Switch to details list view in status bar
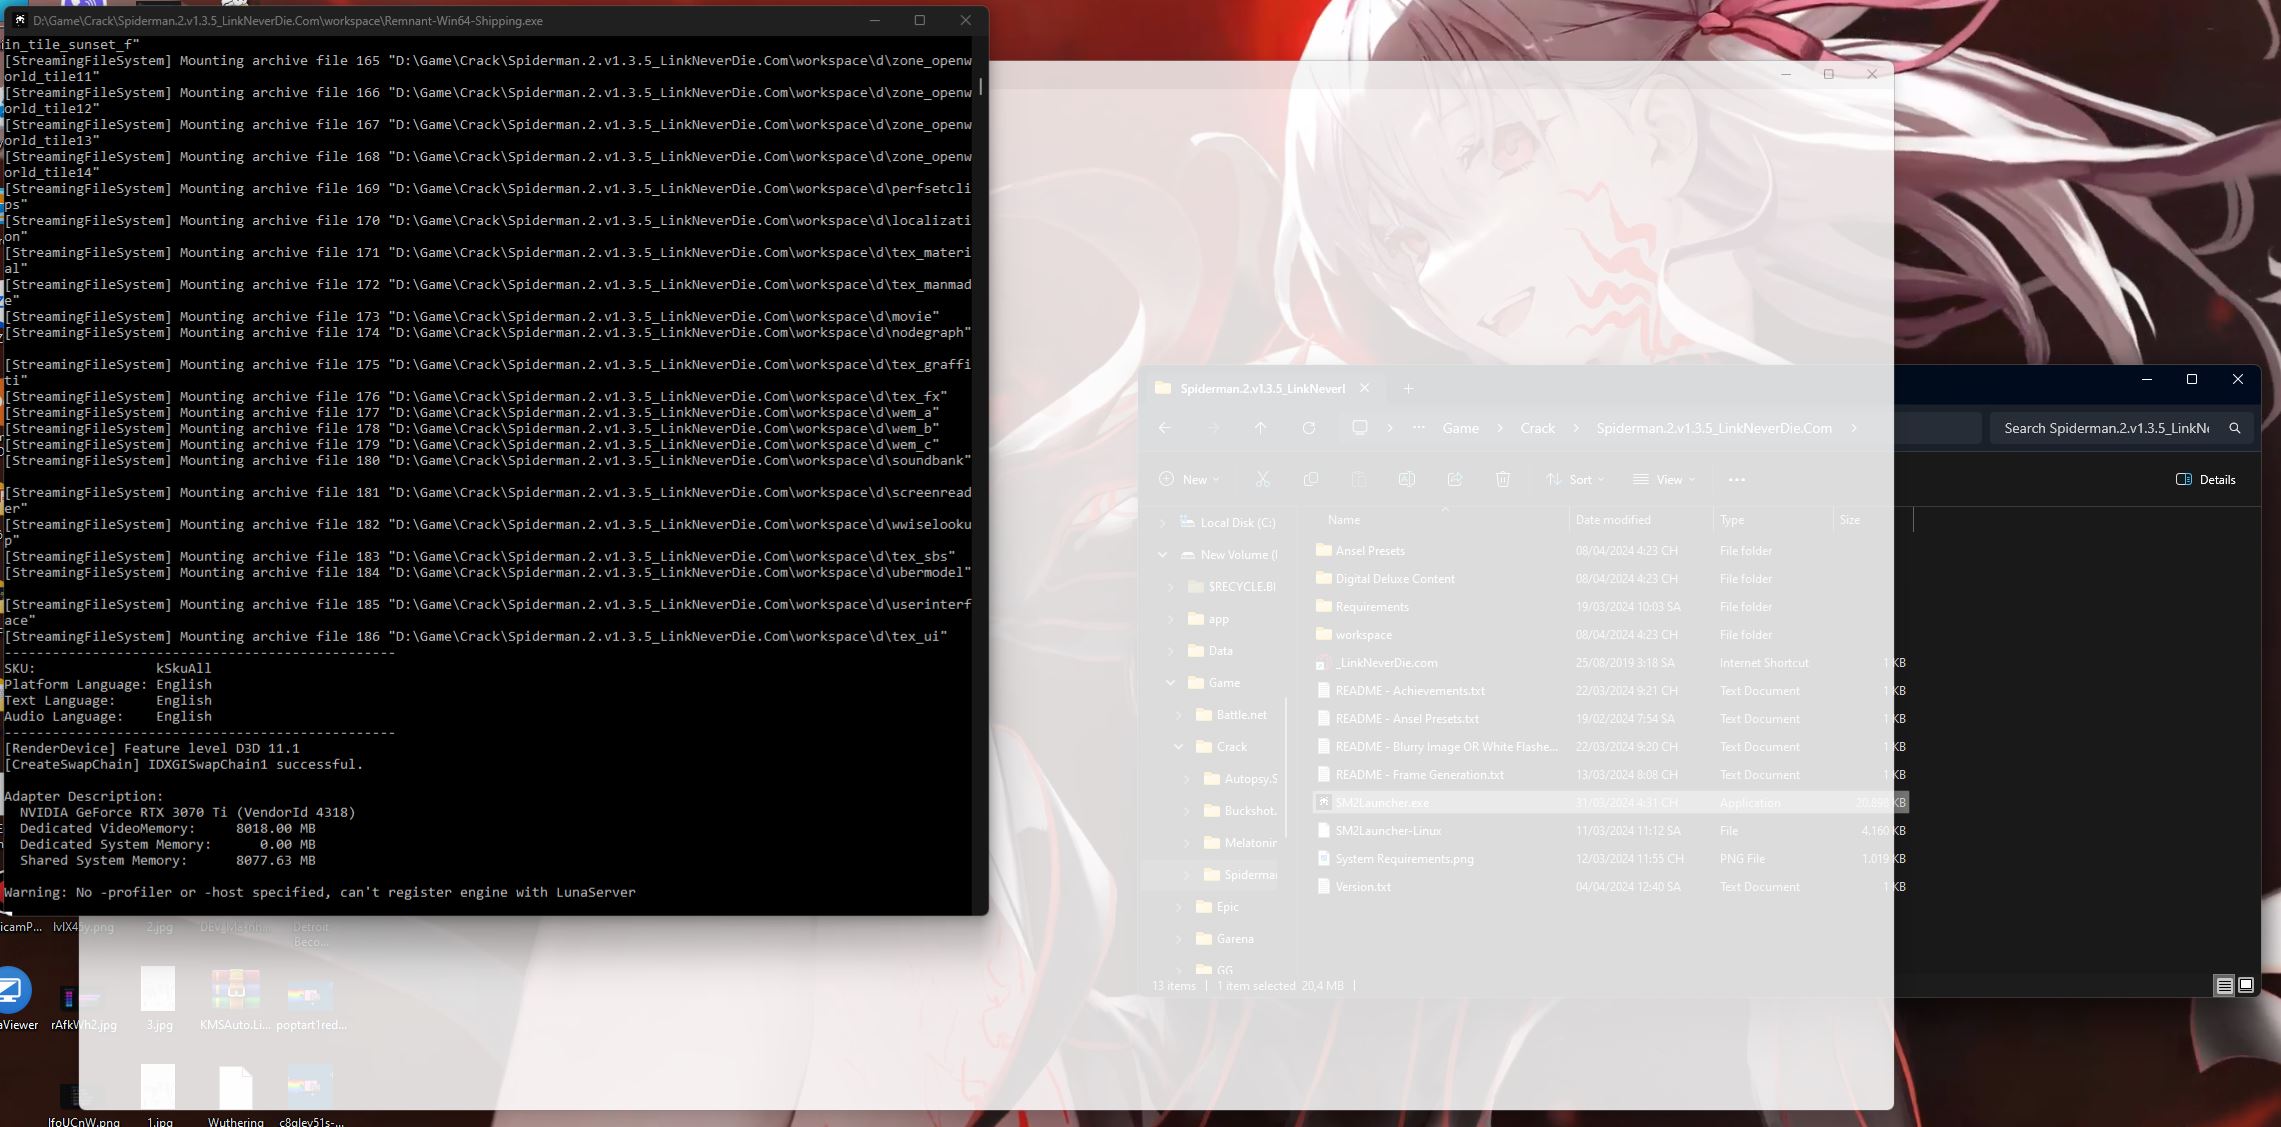The image size is (2281, 1127). click(x=2224, y=985)
